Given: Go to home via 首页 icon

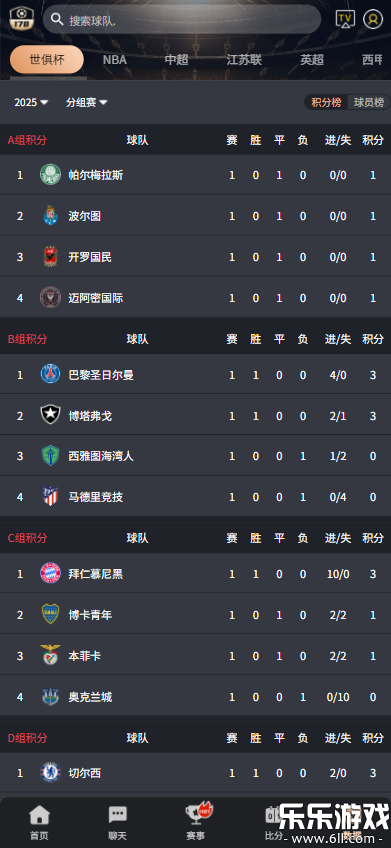Looking at the screenshot, I should coord(39,823).
